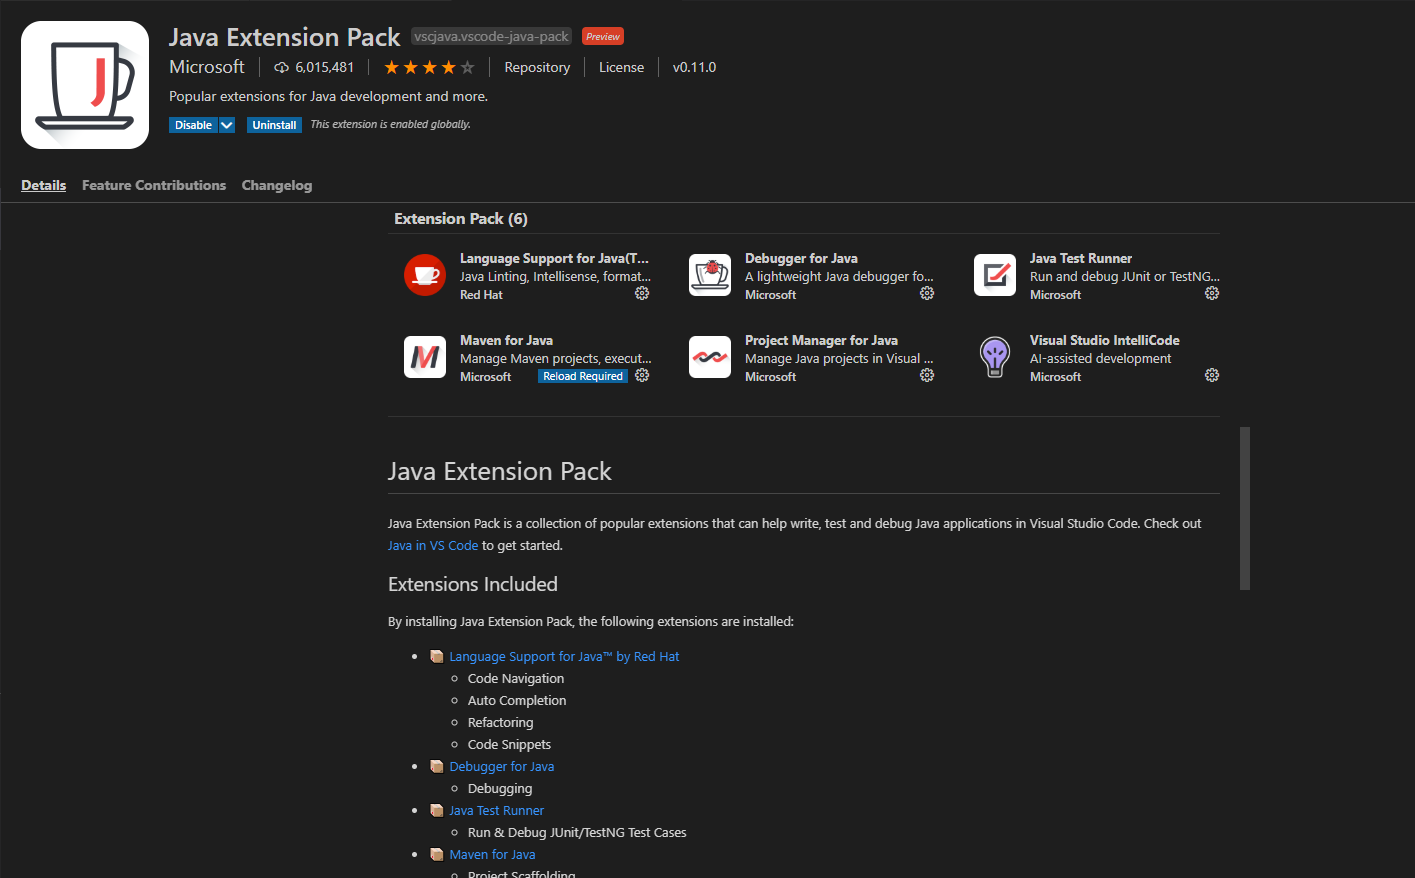This screenshot has height=878, width=1415.
Task: Click the Java Extension Pack coffee cup logo
Action: coord(84,84)
